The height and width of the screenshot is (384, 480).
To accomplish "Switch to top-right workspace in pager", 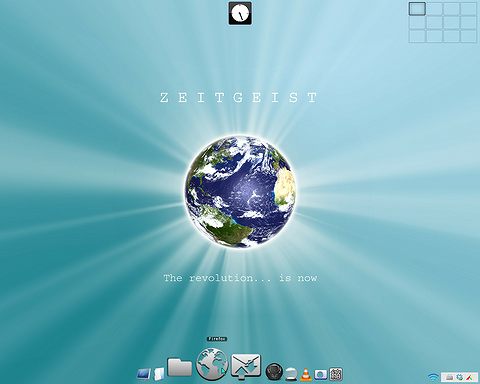I will (469, 9).
